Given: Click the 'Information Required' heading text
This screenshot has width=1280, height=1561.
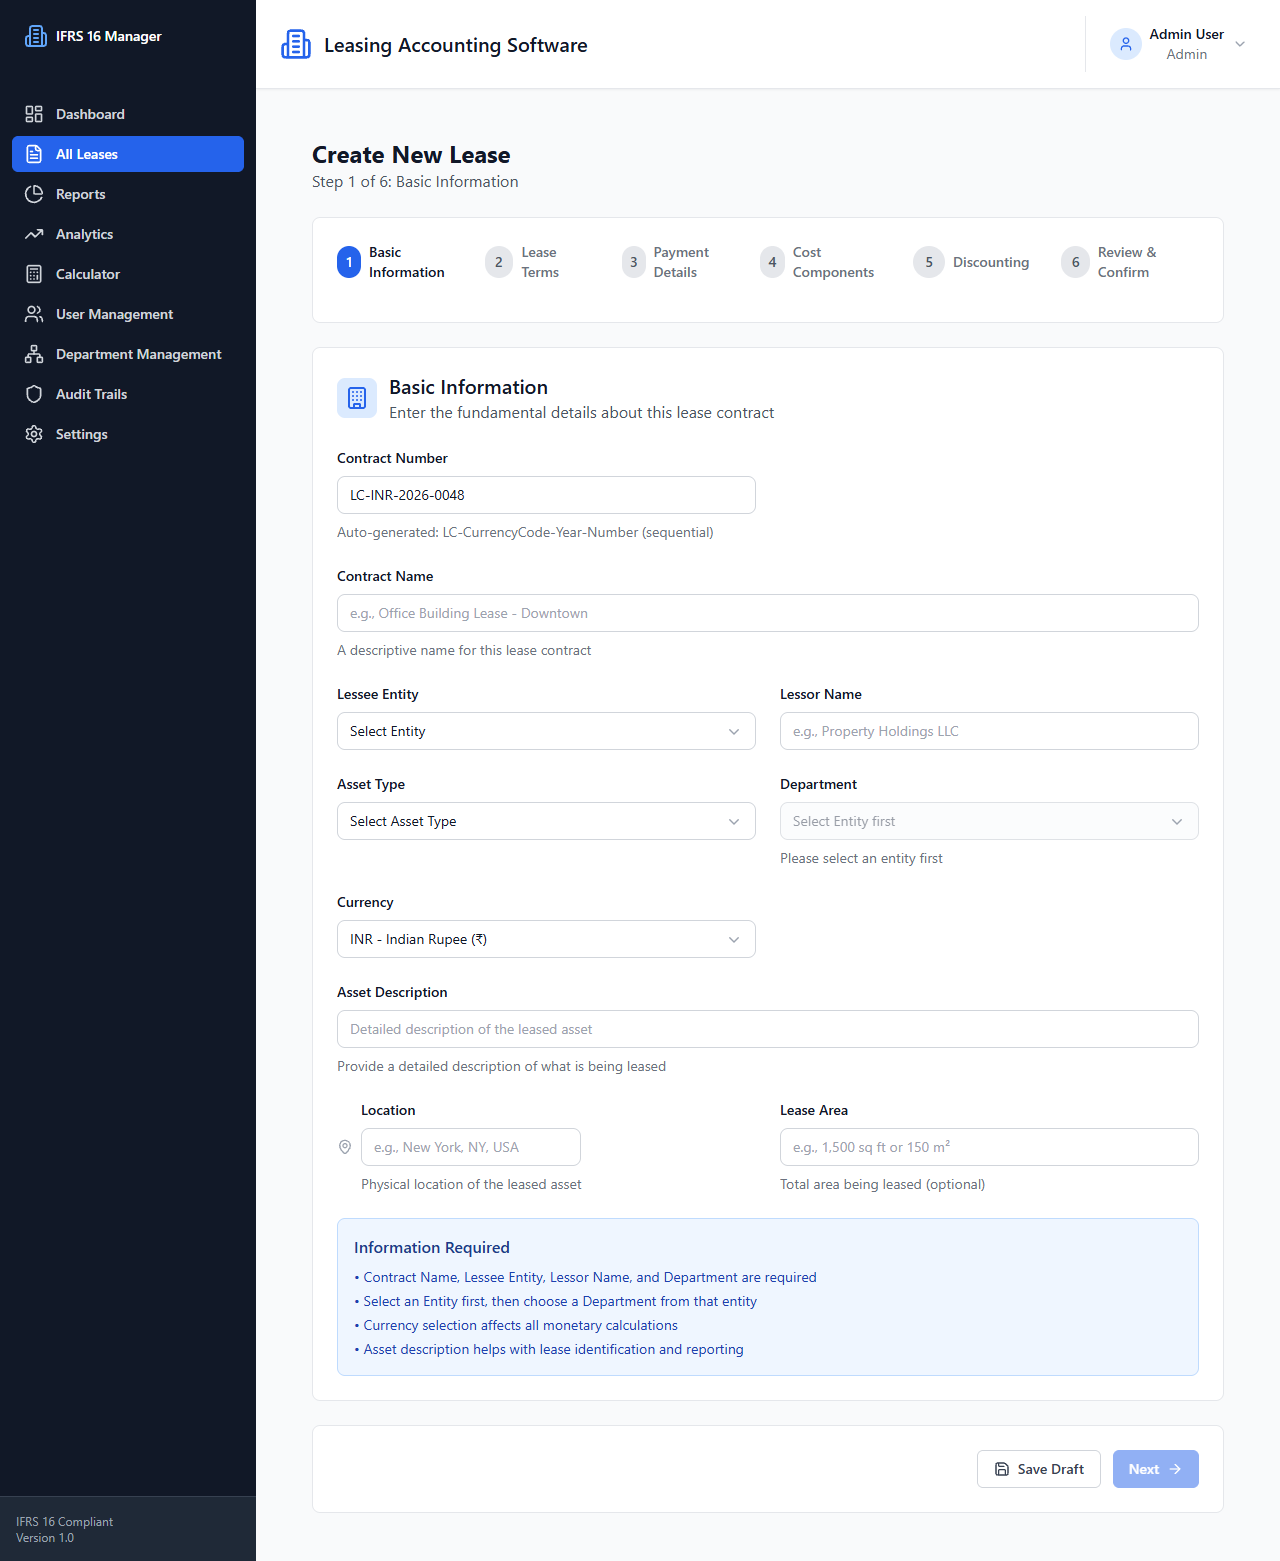Looking at the screenshot, I should click(432, 1247).
